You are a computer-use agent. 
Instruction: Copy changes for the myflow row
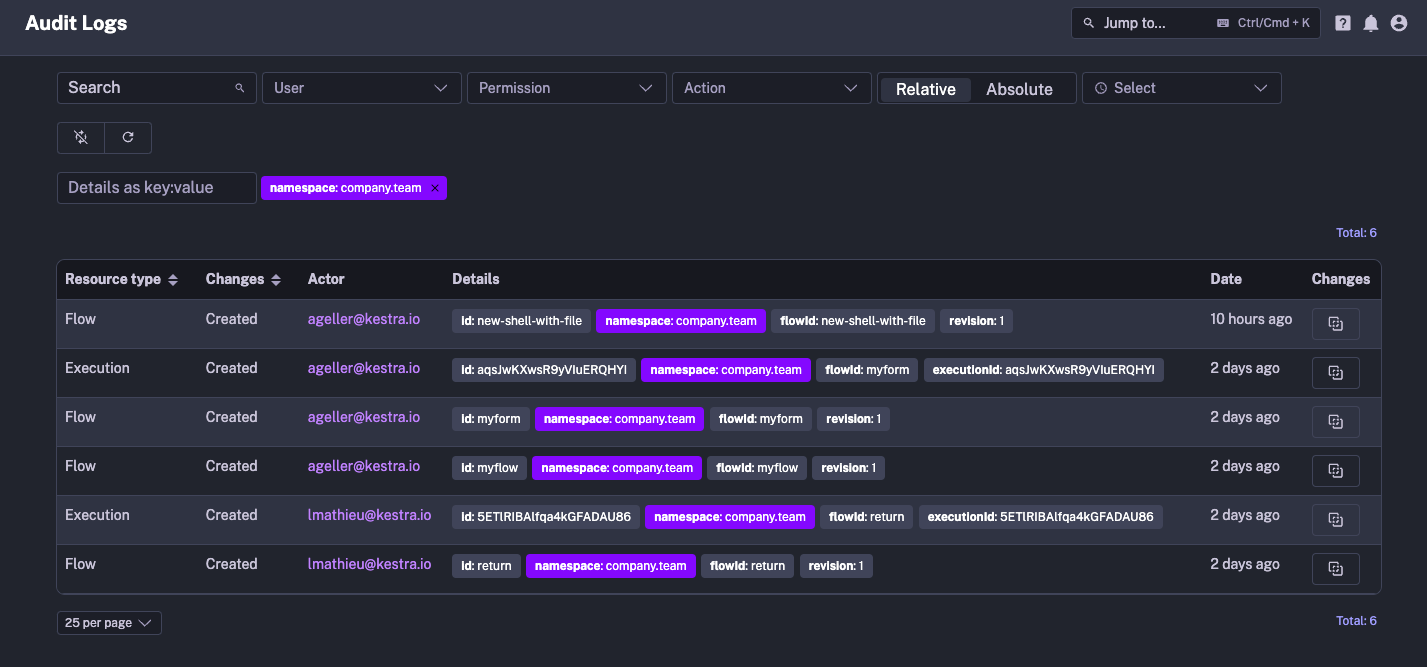tap(1335, 470)
